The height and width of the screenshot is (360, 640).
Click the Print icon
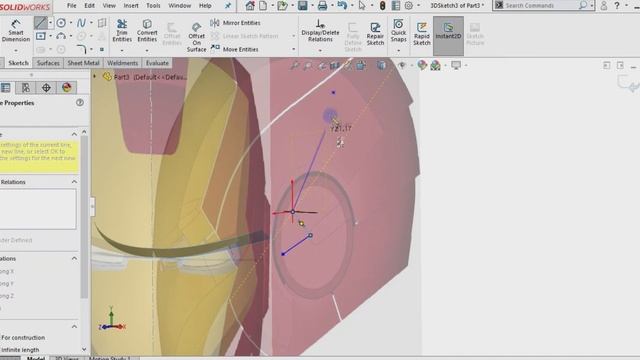(x=322, y=6)
